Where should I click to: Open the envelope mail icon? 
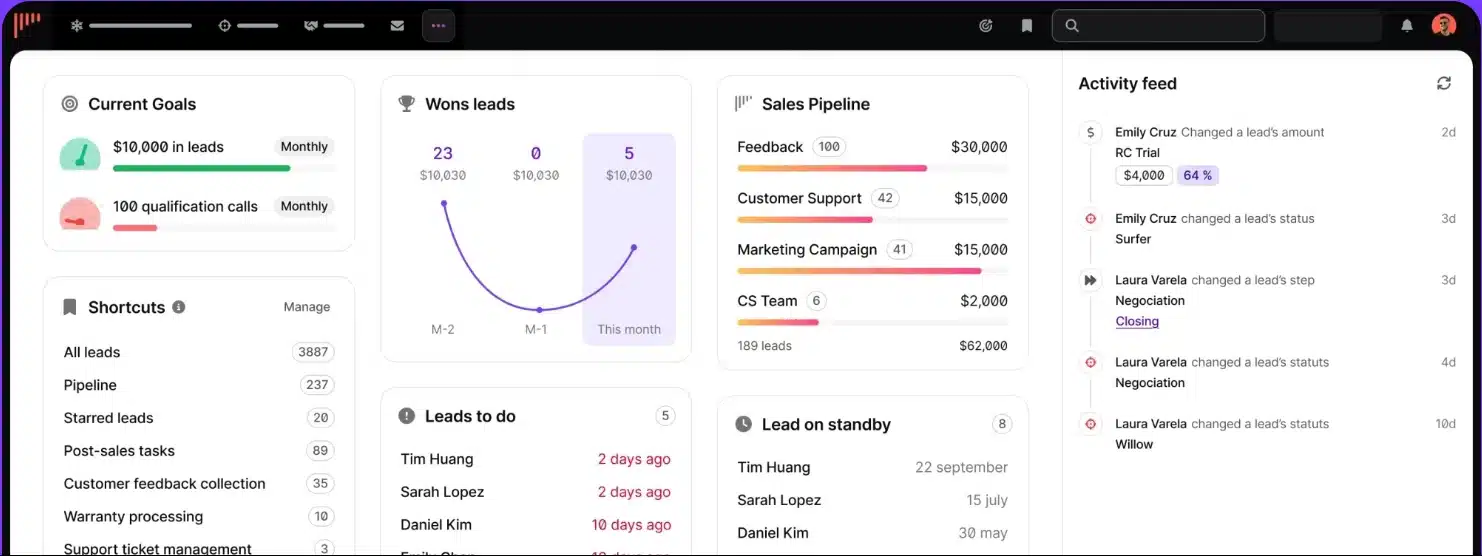397,26
